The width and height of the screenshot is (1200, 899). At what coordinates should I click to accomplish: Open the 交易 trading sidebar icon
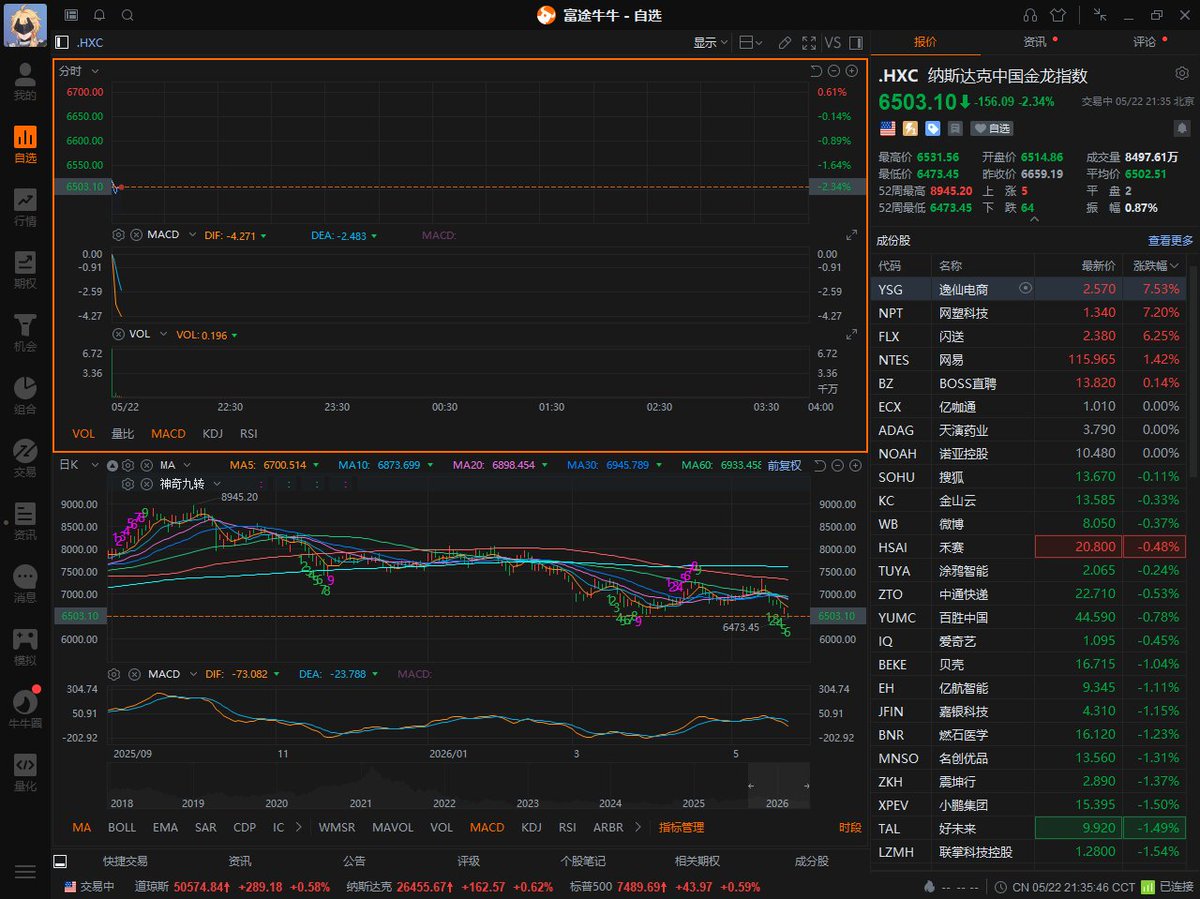[25, 459]
